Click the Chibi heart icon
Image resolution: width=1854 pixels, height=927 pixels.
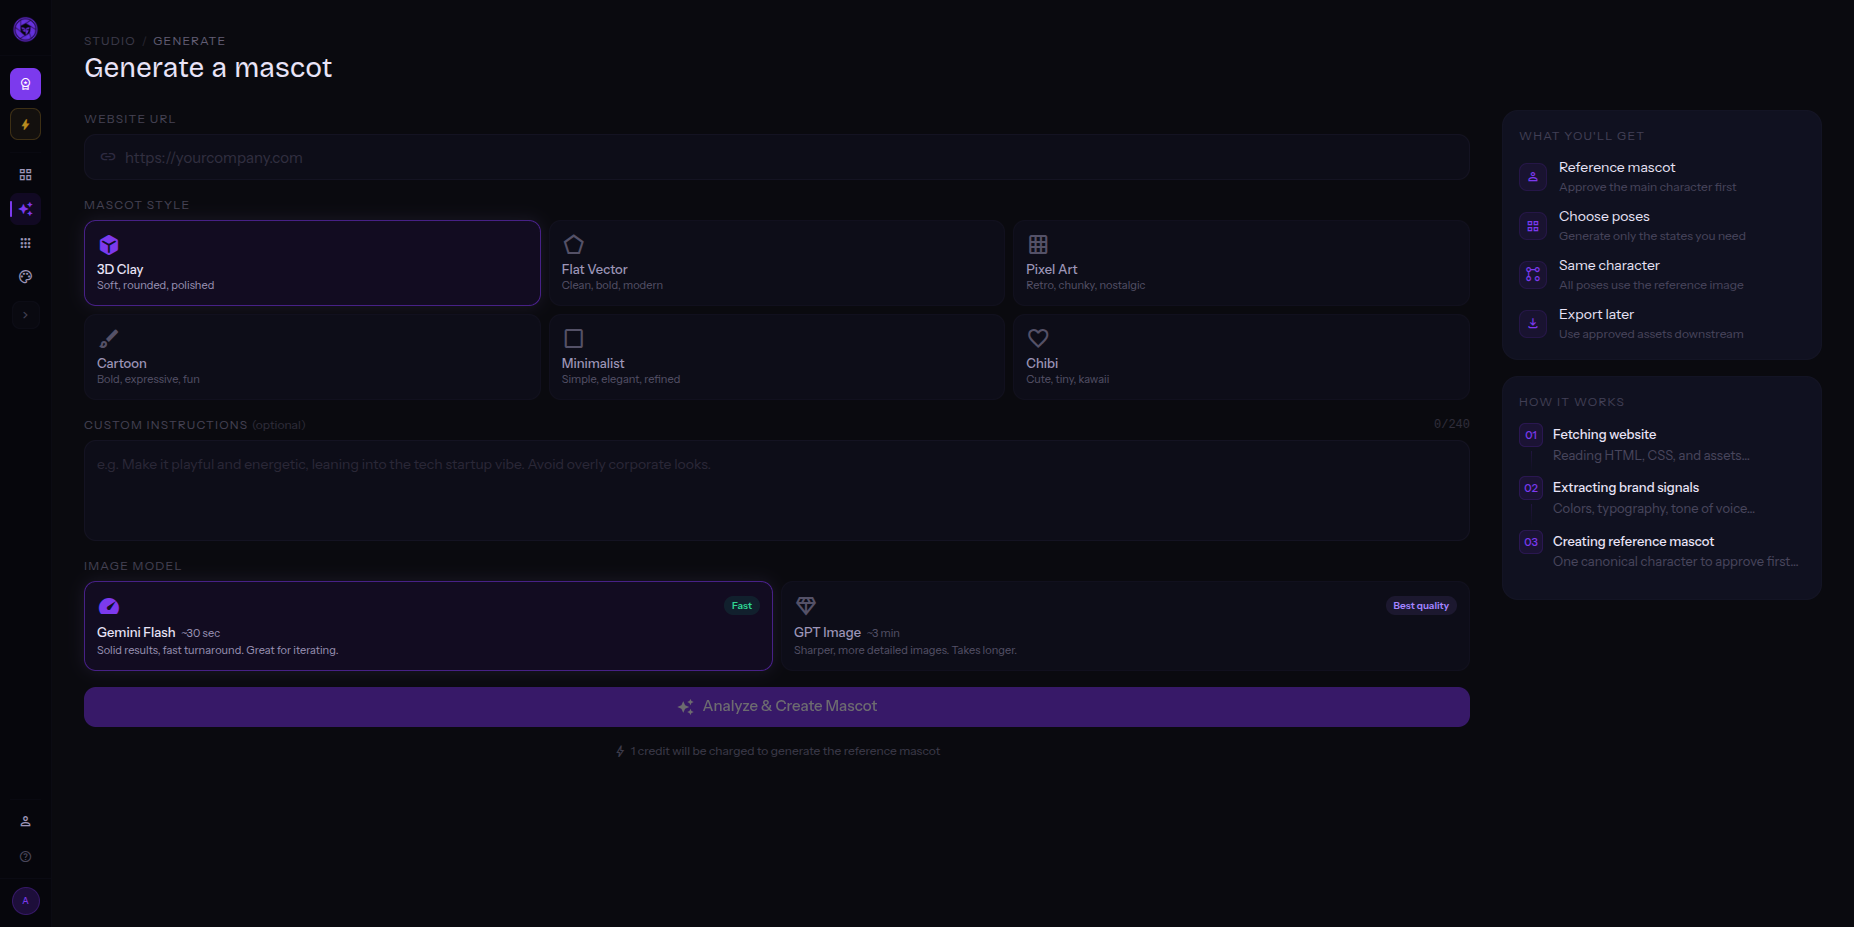pos(1038,339)
